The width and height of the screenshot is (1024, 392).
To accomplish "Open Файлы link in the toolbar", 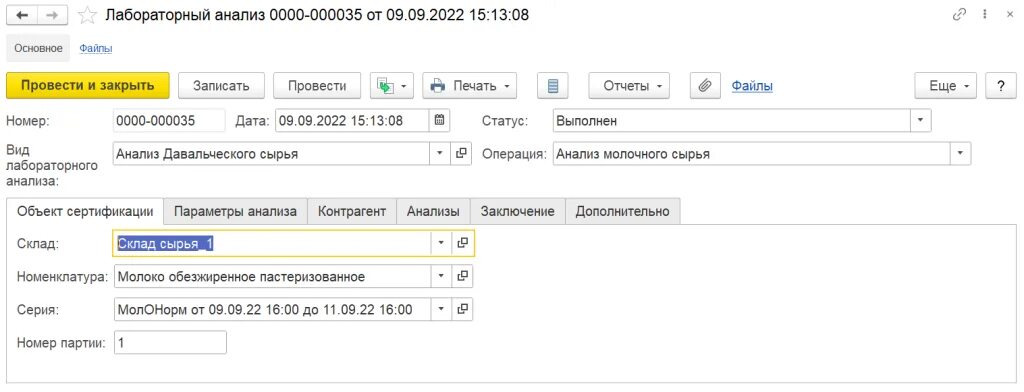I will tap(752, 86).
